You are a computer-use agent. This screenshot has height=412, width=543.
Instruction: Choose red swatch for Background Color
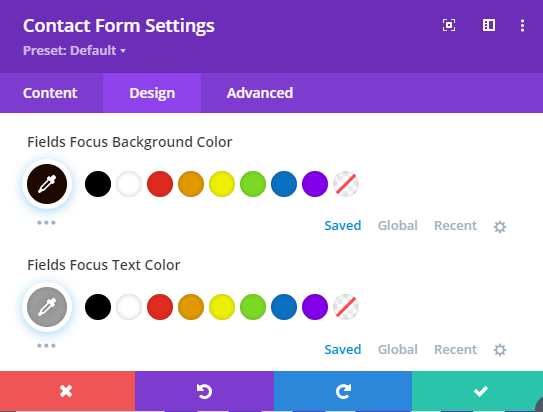[160, 184]
